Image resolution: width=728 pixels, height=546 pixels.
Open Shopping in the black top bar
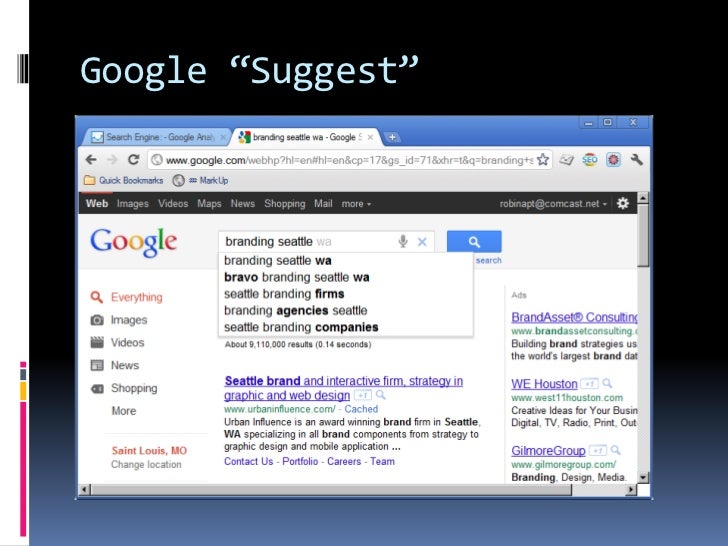285,203
